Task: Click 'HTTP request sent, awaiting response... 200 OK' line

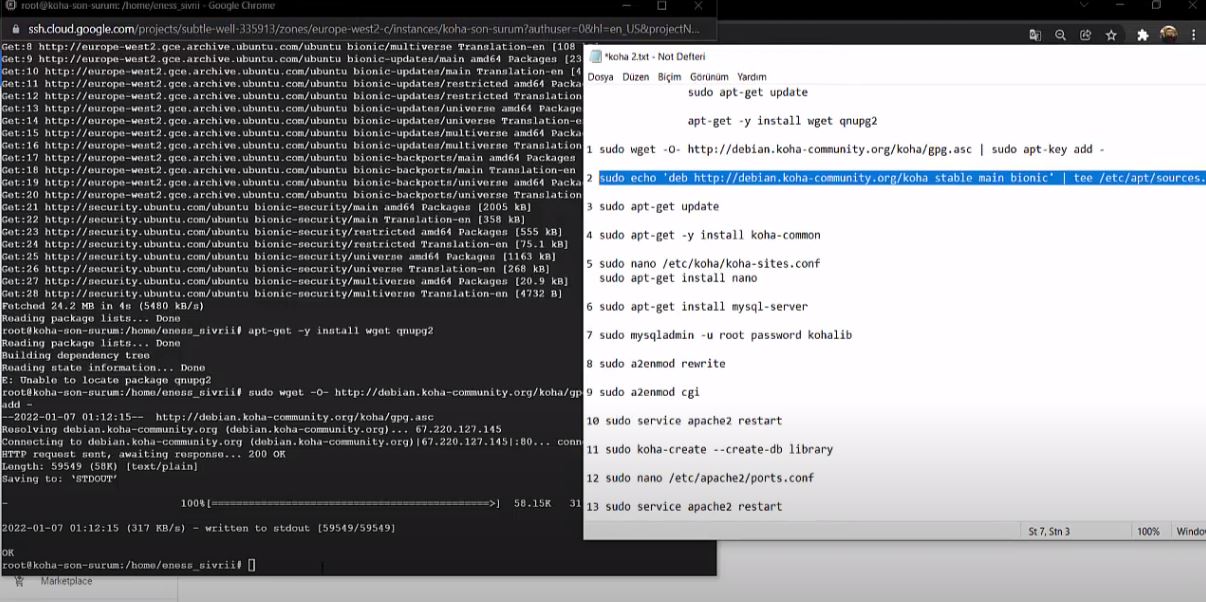Action: [x=143, y=454]
